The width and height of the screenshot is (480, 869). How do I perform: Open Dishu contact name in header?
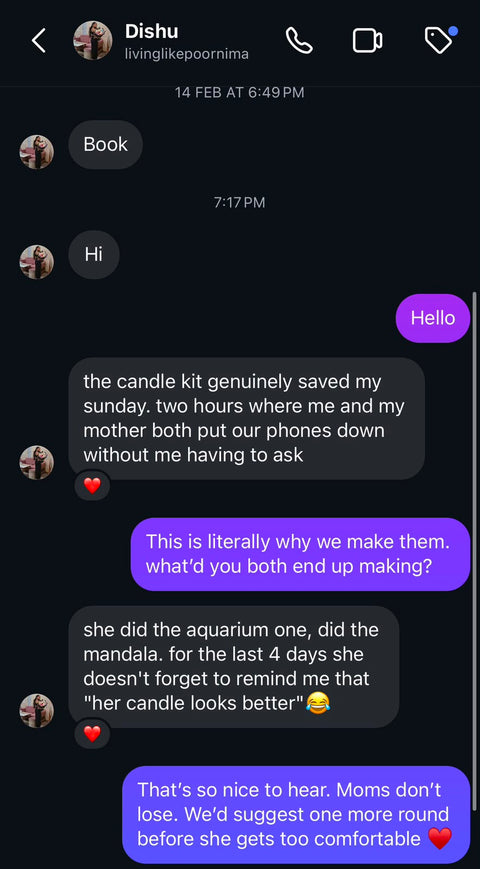click(x=151, y=31)
